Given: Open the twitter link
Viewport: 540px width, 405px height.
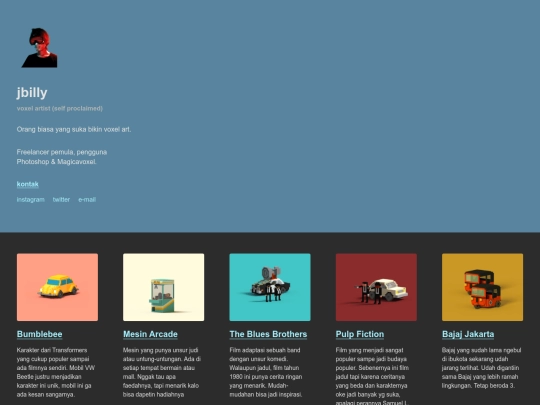Looking at the screenshot, I should click(x=61, y=200).
